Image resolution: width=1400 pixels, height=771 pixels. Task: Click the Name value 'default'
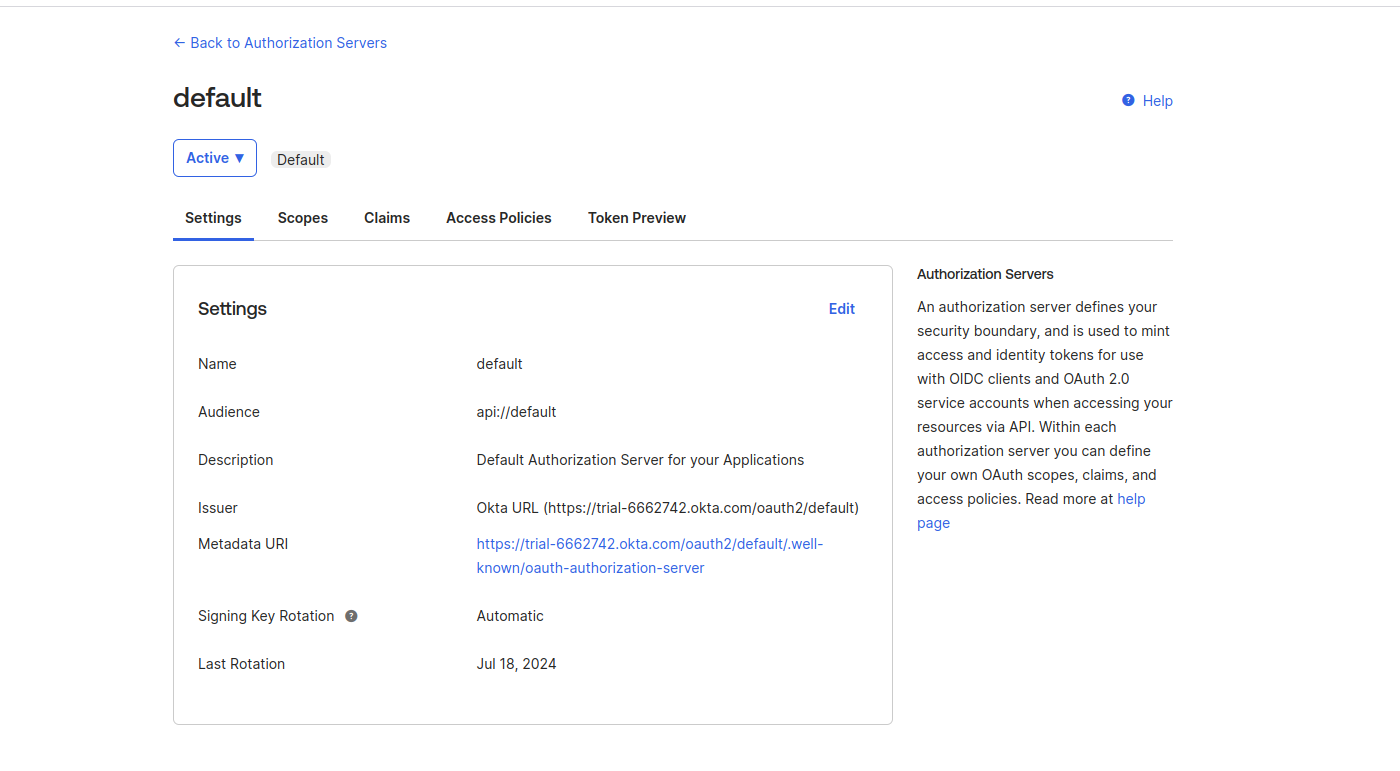pos(499,364)
